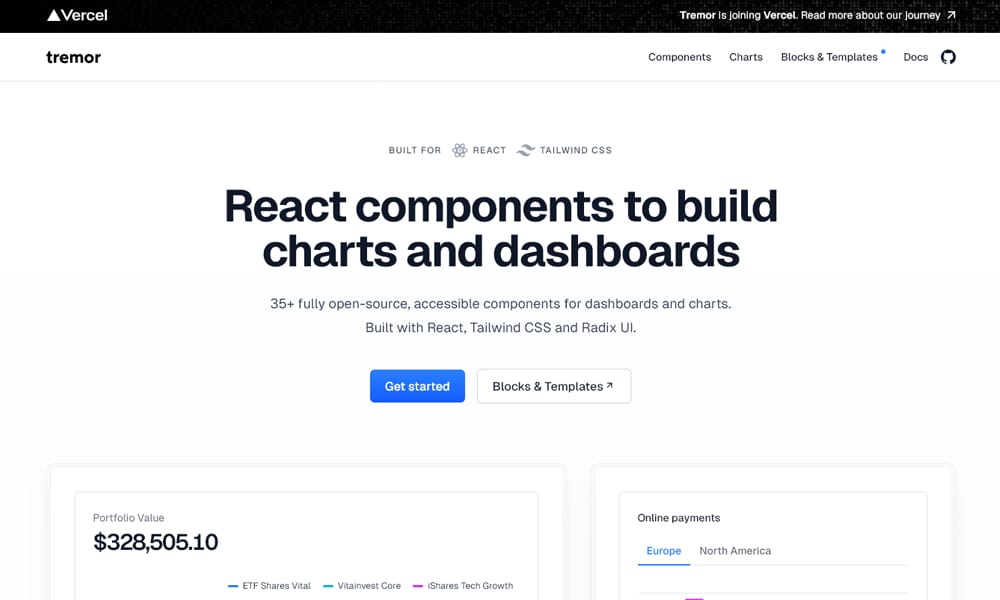1000x600 pixels.
Task: Open the Charts navigation item
Action: coord(746,57)
